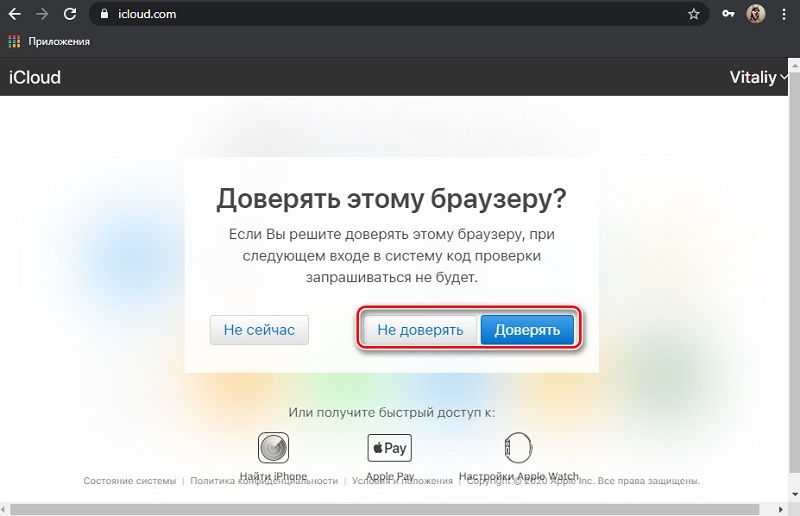Open the Приложения apps shortcut
This screenshot has width=800, height=516.
point(49,41)
